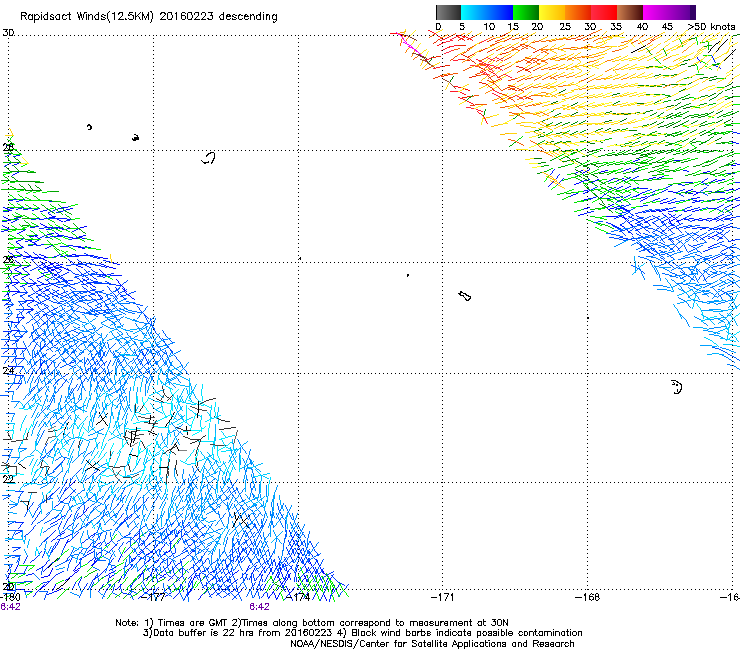The height and width of the screenshot is (650, 740).
Task: Click the legend value "10" under the color bar
Action: 489,27
